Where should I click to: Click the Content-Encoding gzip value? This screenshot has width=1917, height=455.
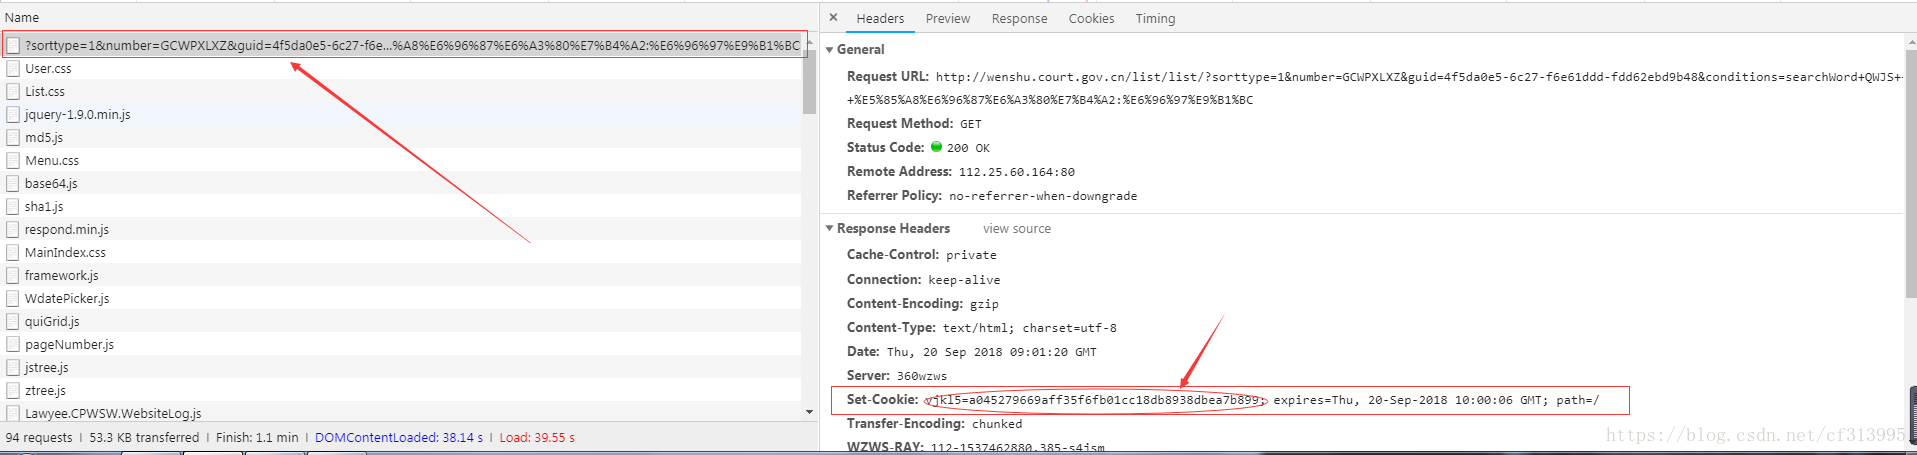[984, 304]
